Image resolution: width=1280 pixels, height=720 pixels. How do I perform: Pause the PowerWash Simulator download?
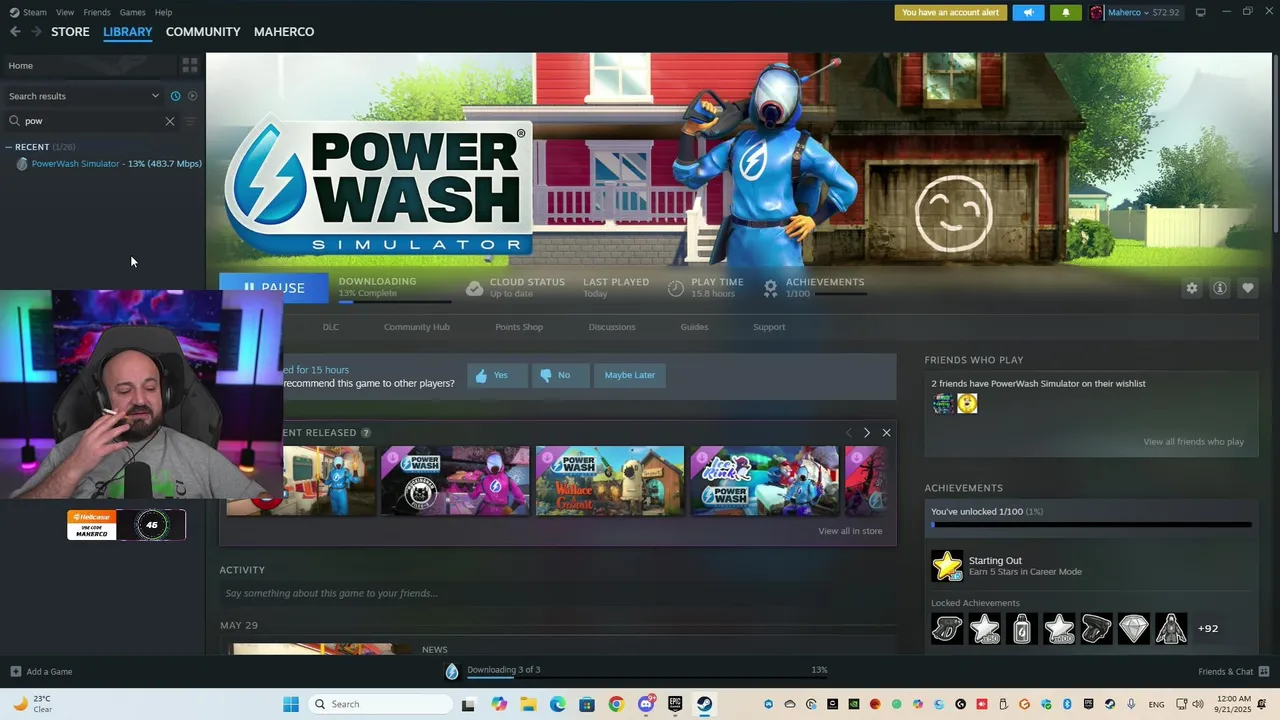tap(274, 288)
